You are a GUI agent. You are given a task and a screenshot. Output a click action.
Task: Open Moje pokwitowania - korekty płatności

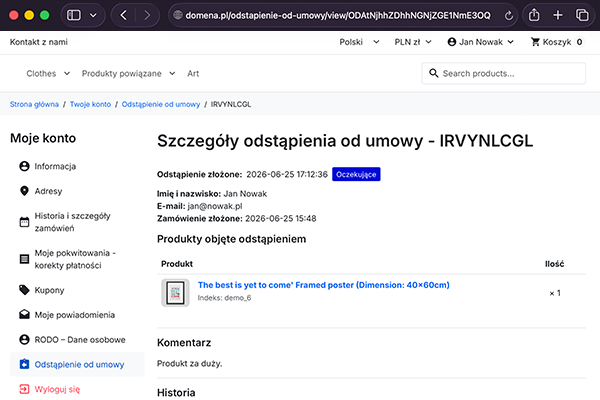(x=75, y=259)
